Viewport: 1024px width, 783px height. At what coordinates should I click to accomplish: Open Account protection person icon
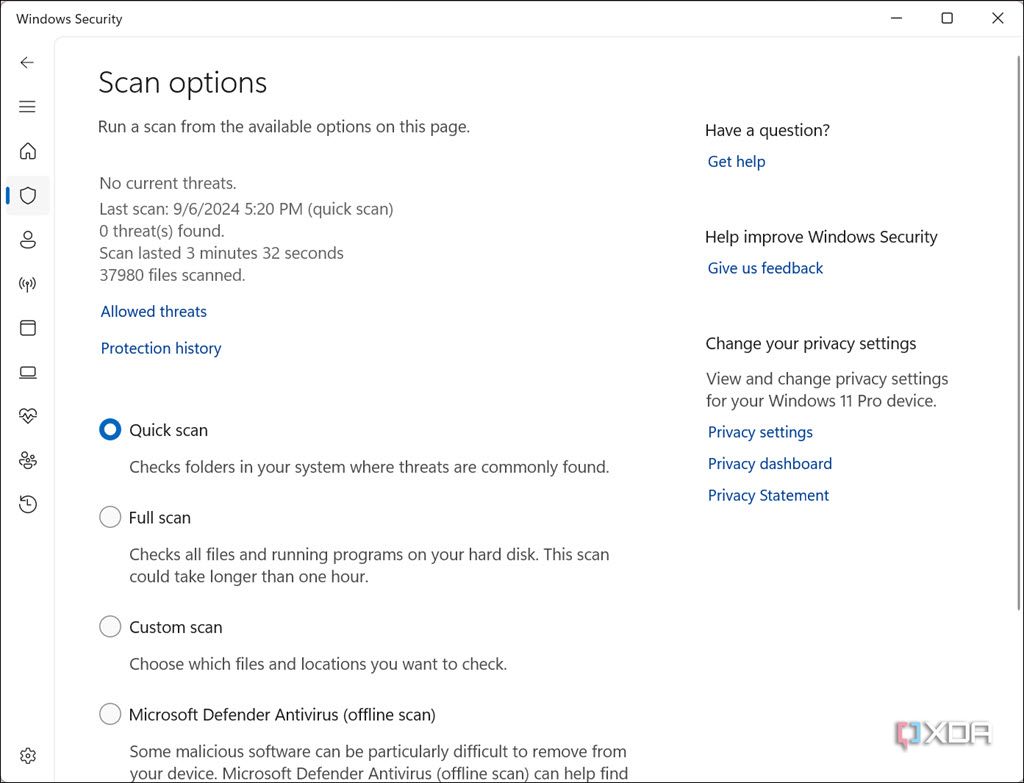tap(27, 240)
